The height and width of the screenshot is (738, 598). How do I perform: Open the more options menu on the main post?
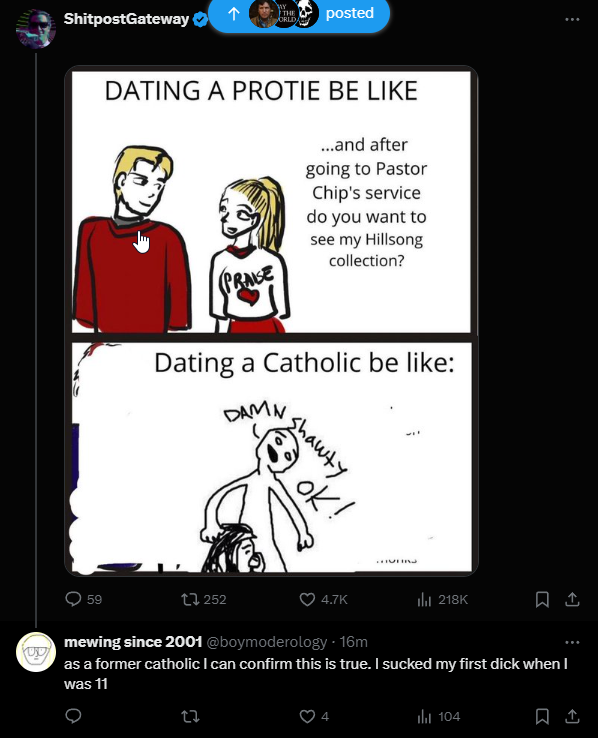(x=572, y=19)
